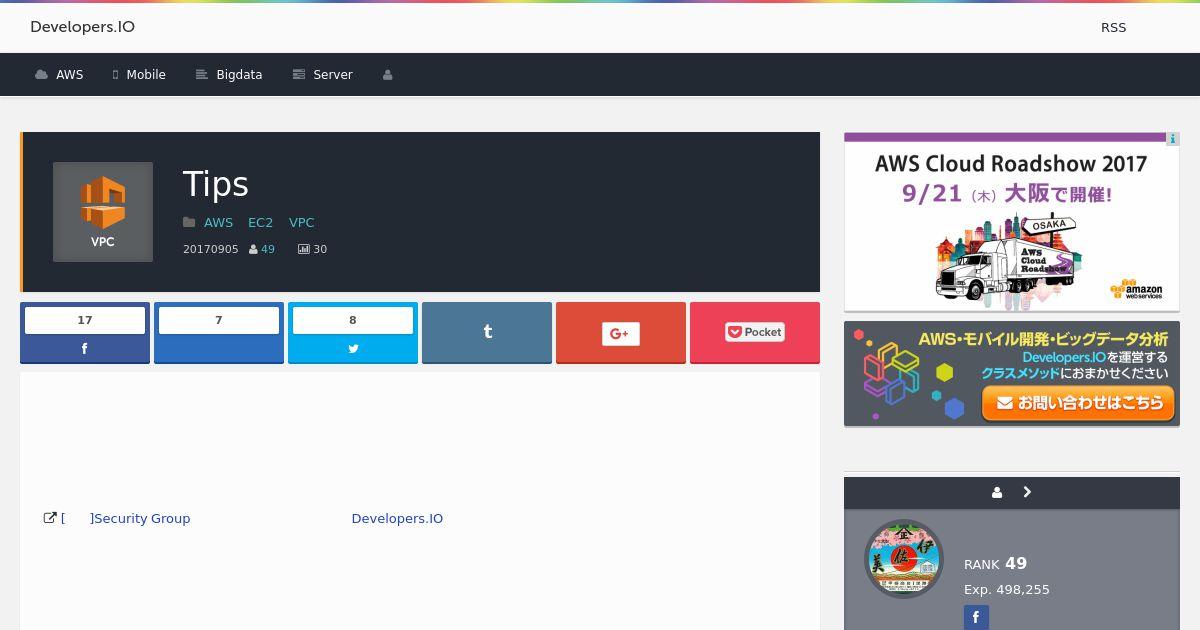Click the author avatar image
The width and height of the screenshot is (1200, 630).
pos(904,559)
